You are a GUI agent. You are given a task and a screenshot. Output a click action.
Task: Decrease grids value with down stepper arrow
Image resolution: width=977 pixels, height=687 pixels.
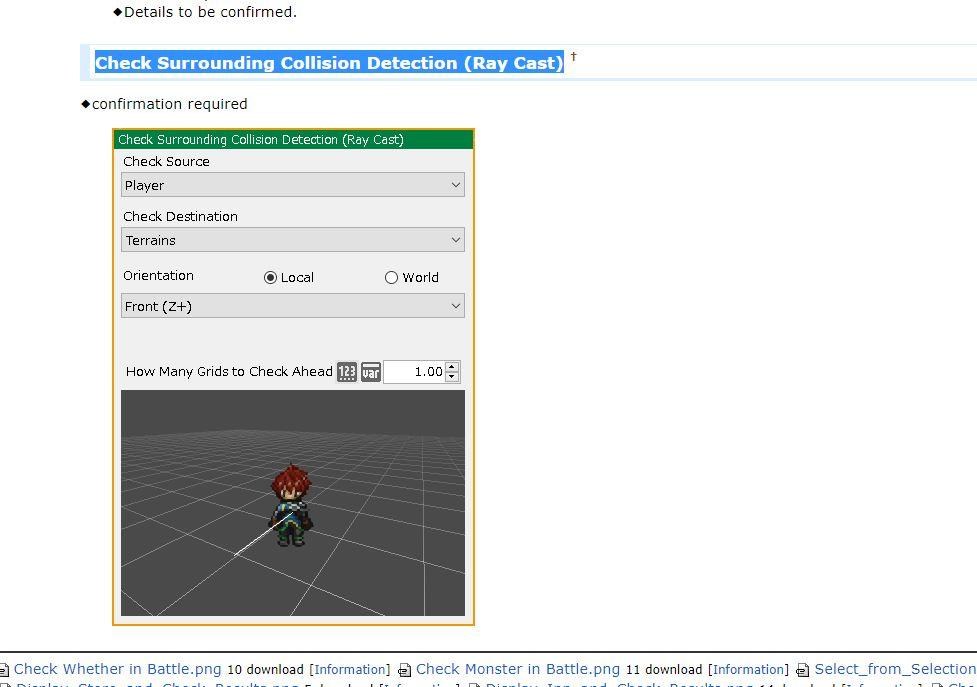click(x=453, y=377)
